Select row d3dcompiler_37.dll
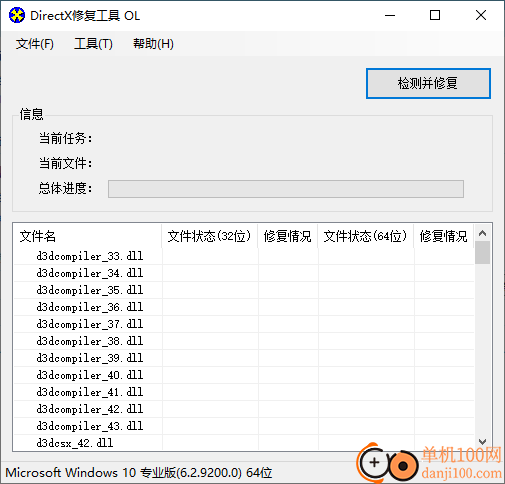 (x=244, y=324)
